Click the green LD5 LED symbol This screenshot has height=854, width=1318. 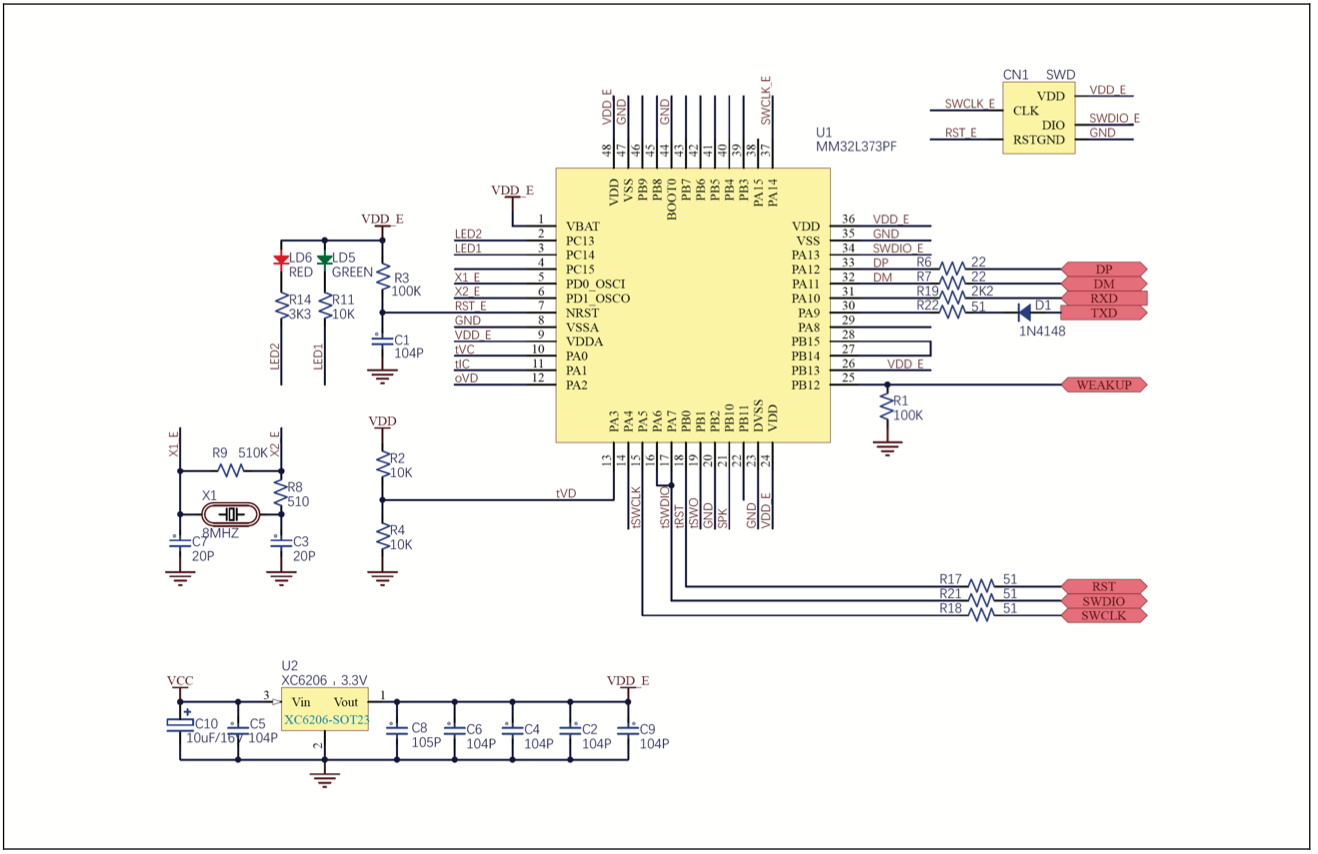coord(324,260)
